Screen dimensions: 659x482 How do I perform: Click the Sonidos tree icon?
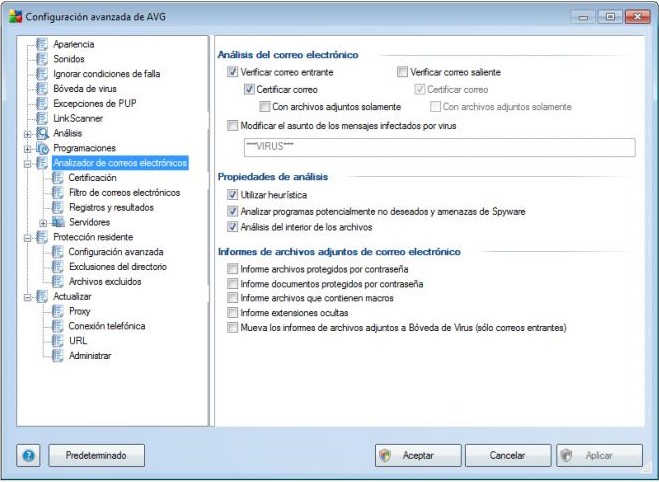pyautogui.click(x=42, y=59)
